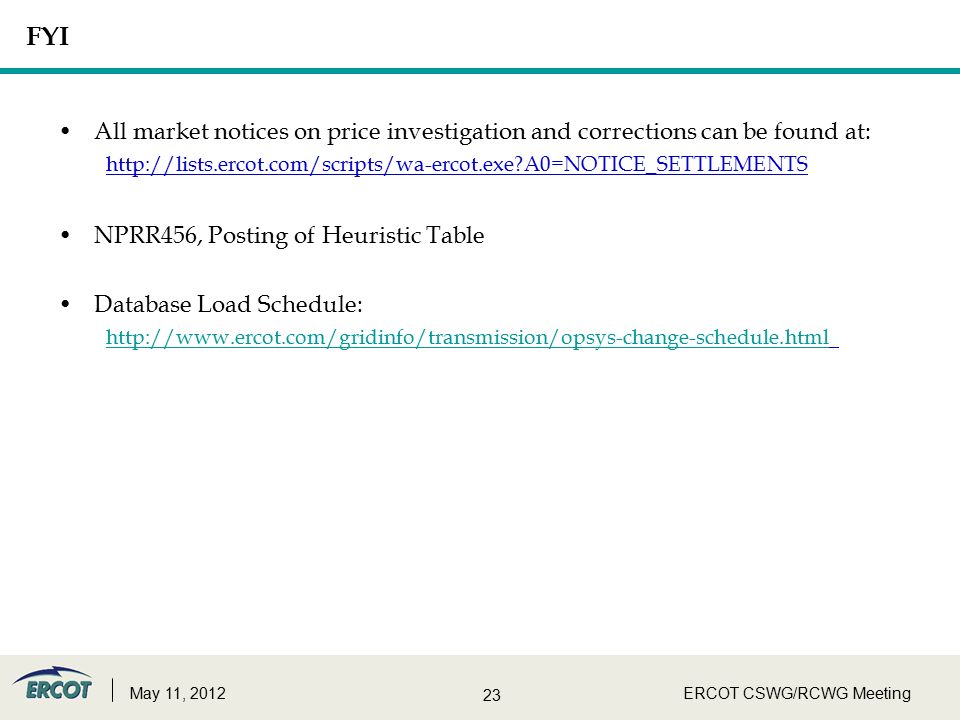Click the blue swoosh arc above the ERCOT lettering

pos(53,673)
